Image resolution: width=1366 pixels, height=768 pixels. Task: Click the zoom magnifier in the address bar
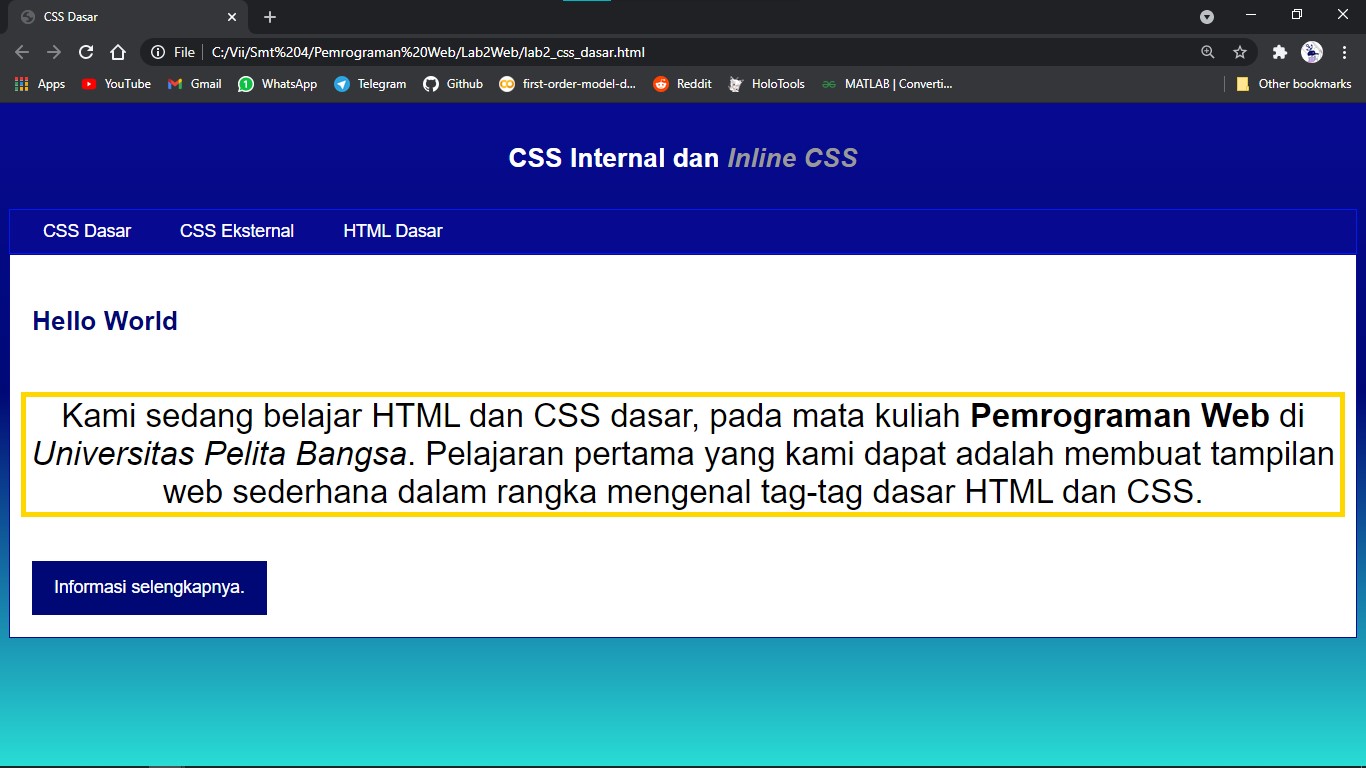click(1208, 51)
